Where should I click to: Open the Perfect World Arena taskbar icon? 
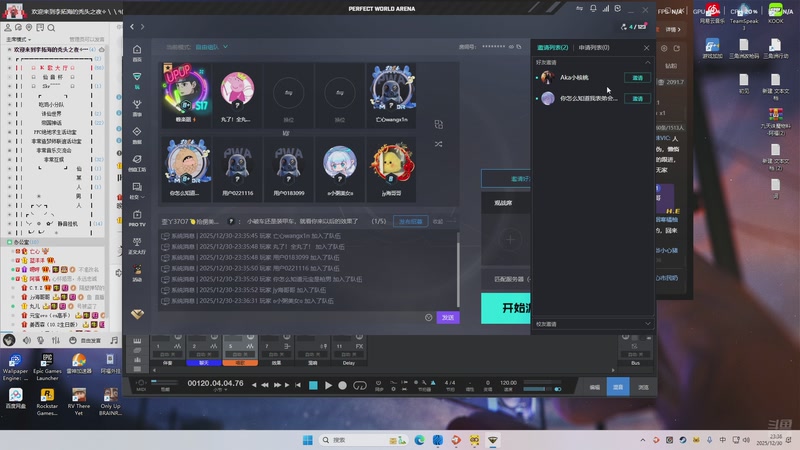pyautogui.click(x=492, y=440)
